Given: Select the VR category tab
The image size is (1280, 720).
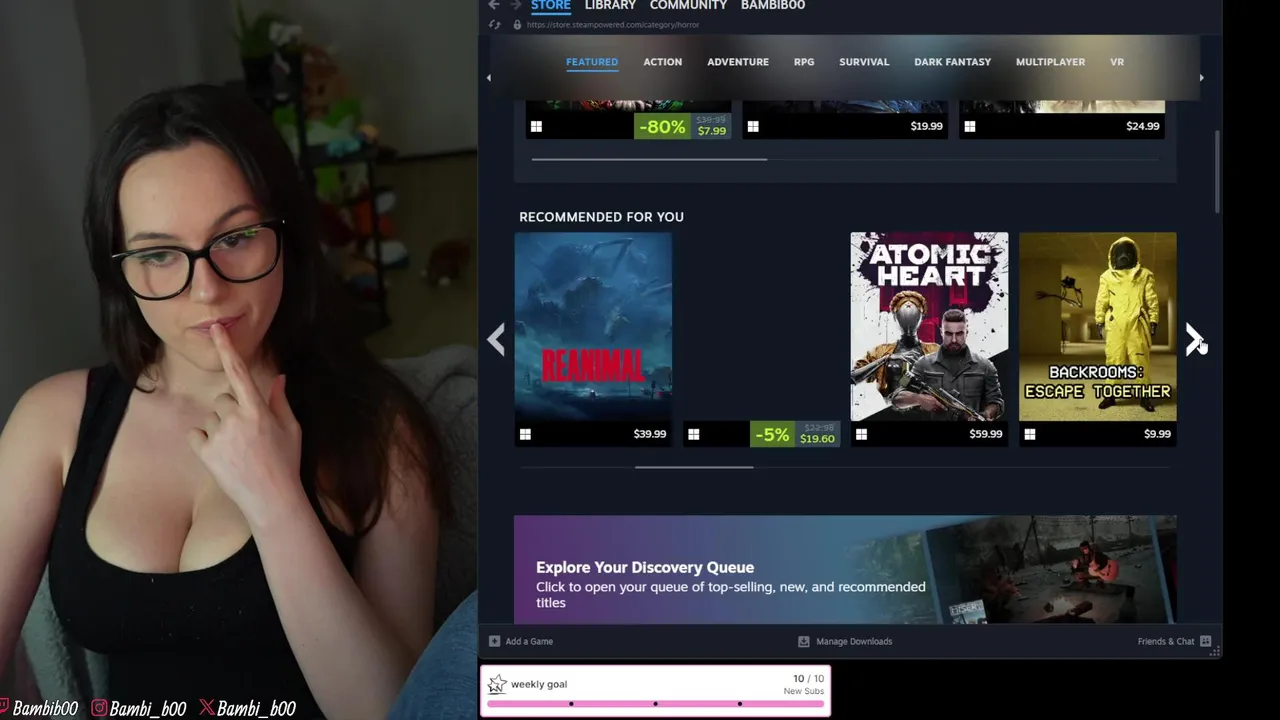Looking at the screenshot, I should (x=1117, y=62).
